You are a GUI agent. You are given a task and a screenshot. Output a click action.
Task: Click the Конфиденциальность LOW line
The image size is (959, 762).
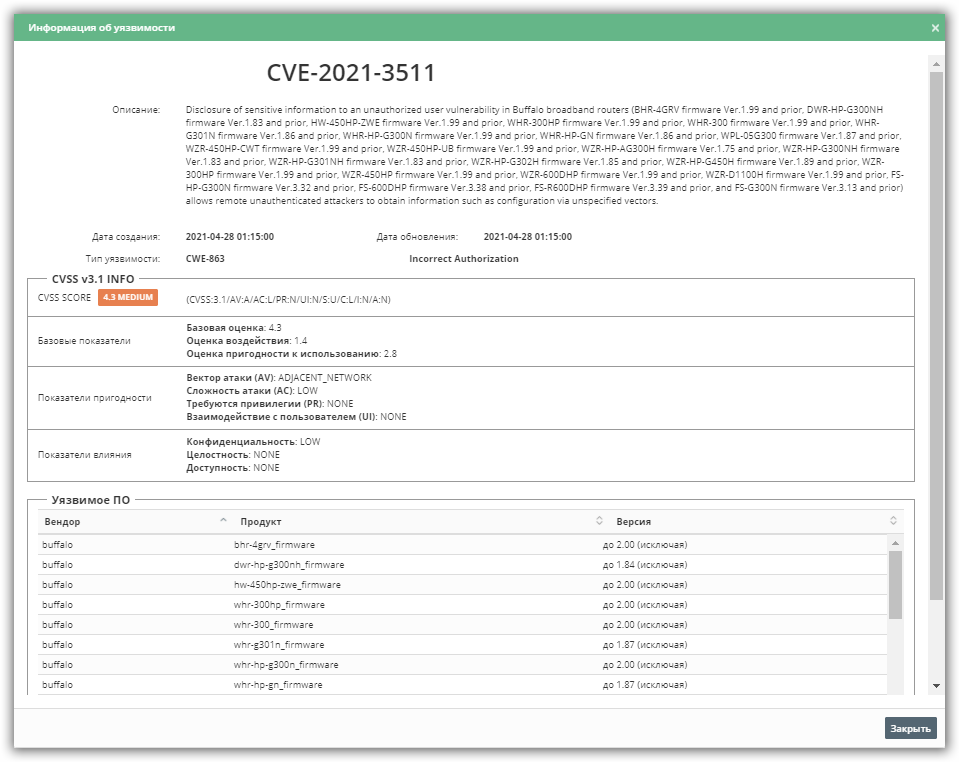[x=253, y=442]
